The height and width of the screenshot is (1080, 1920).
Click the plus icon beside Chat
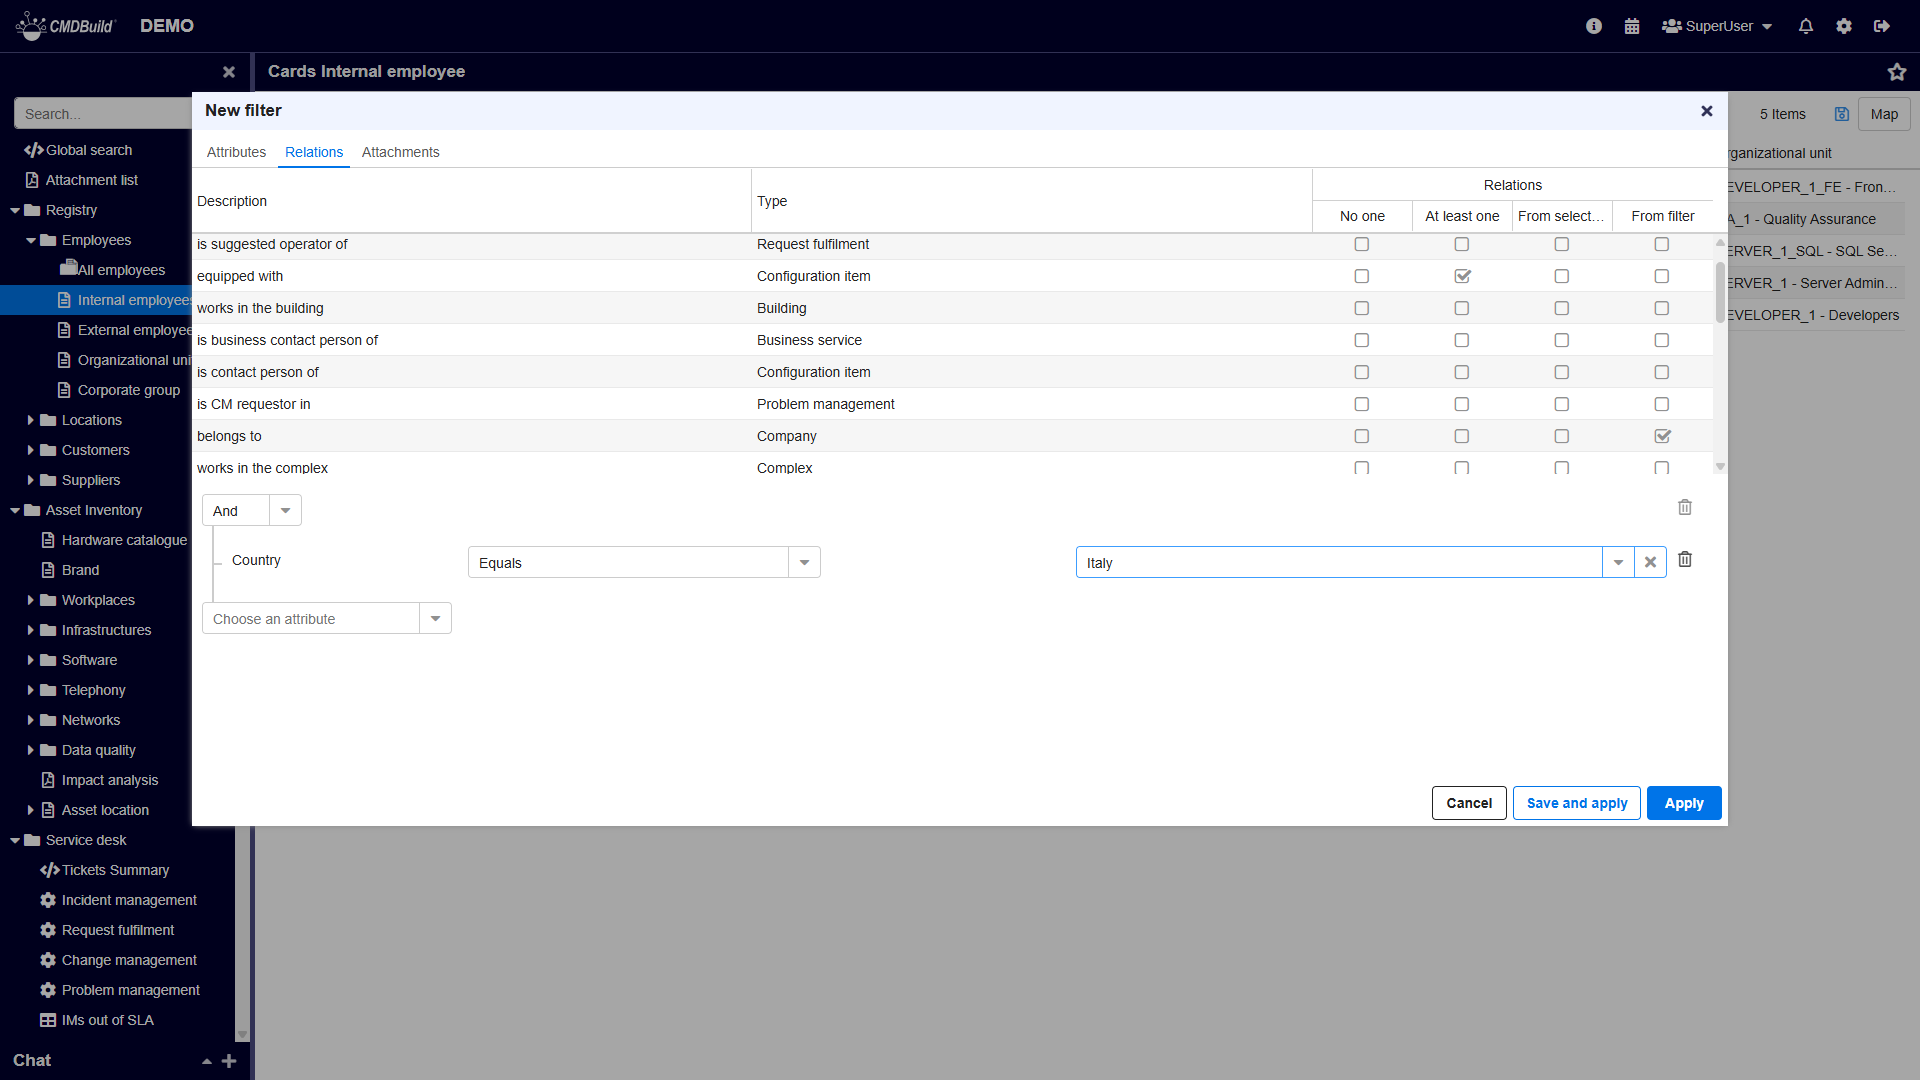tap(229, 1061)
